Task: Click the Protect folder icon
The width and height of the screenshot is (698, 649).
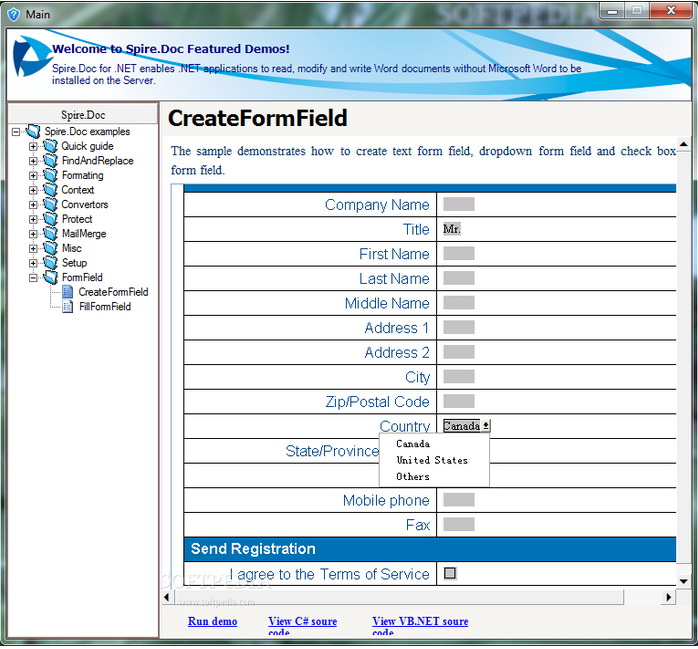Action: pos(50,219)
